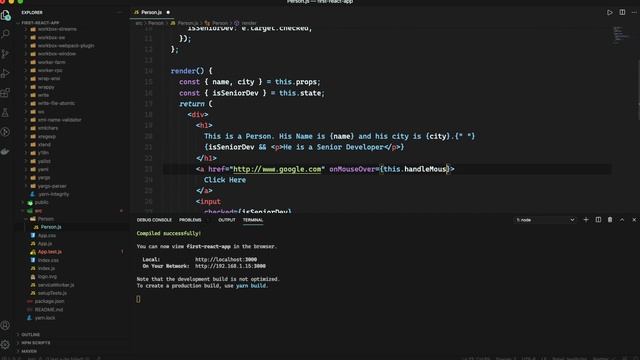The height and width of the screenshot is (360, 640).
Task: Collapse the Person folder
Action: [x=45, y=219]
